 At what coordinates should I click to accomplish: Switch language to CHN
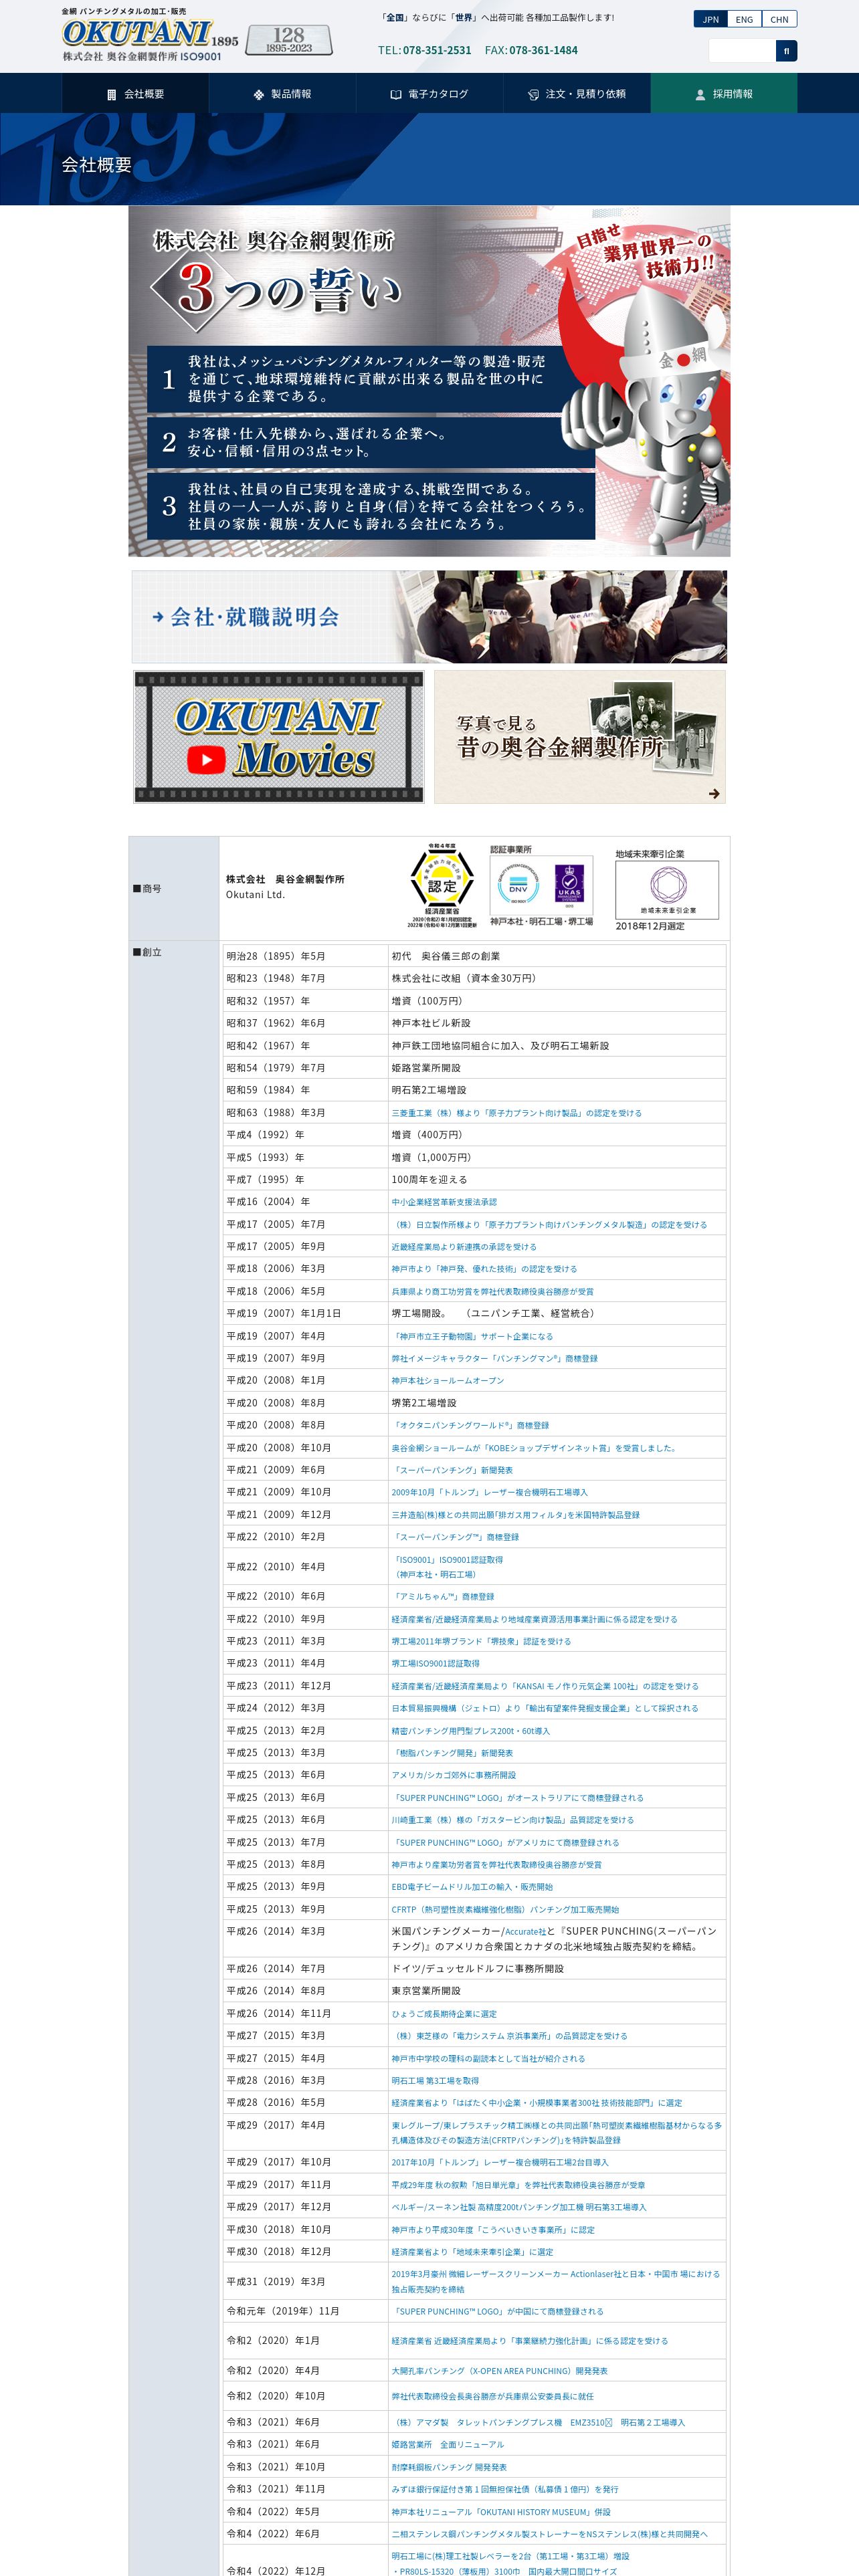pos(779,19)
